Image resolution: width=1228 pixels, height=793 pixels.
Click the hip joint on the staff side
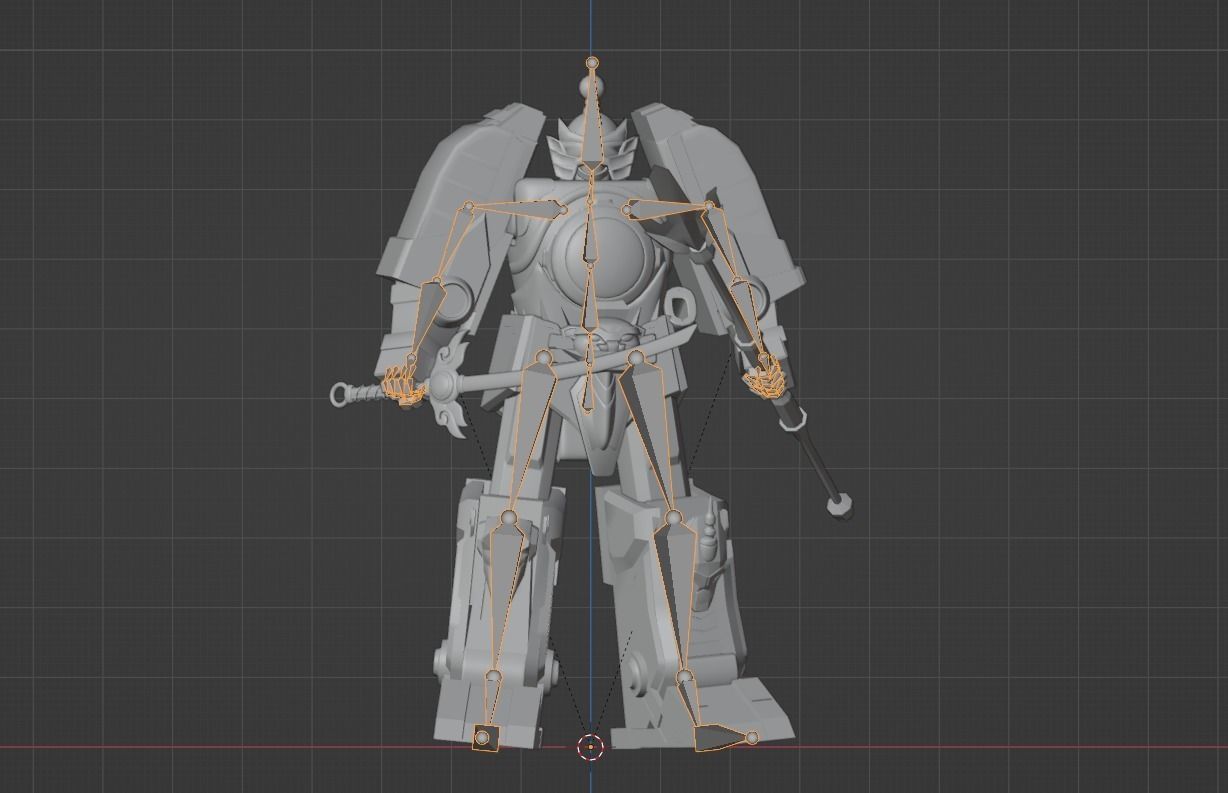coord(636,357)
